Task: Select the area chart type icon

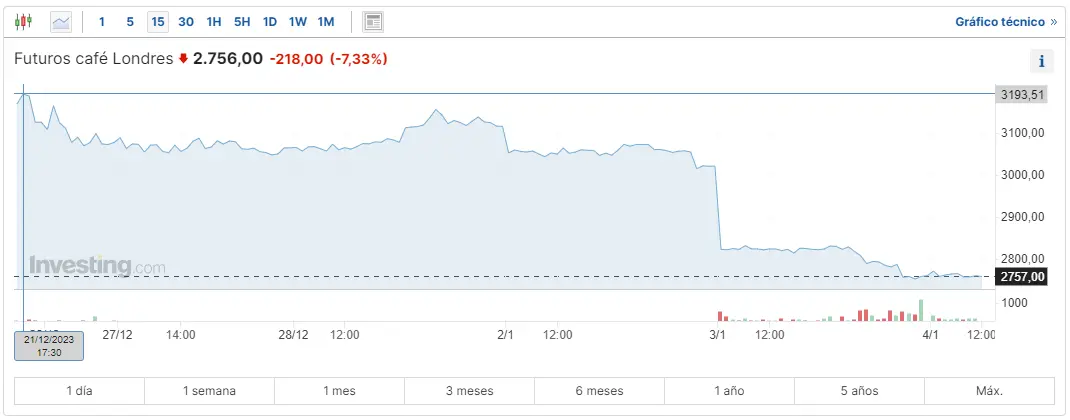Action: [x=61, y=21]
